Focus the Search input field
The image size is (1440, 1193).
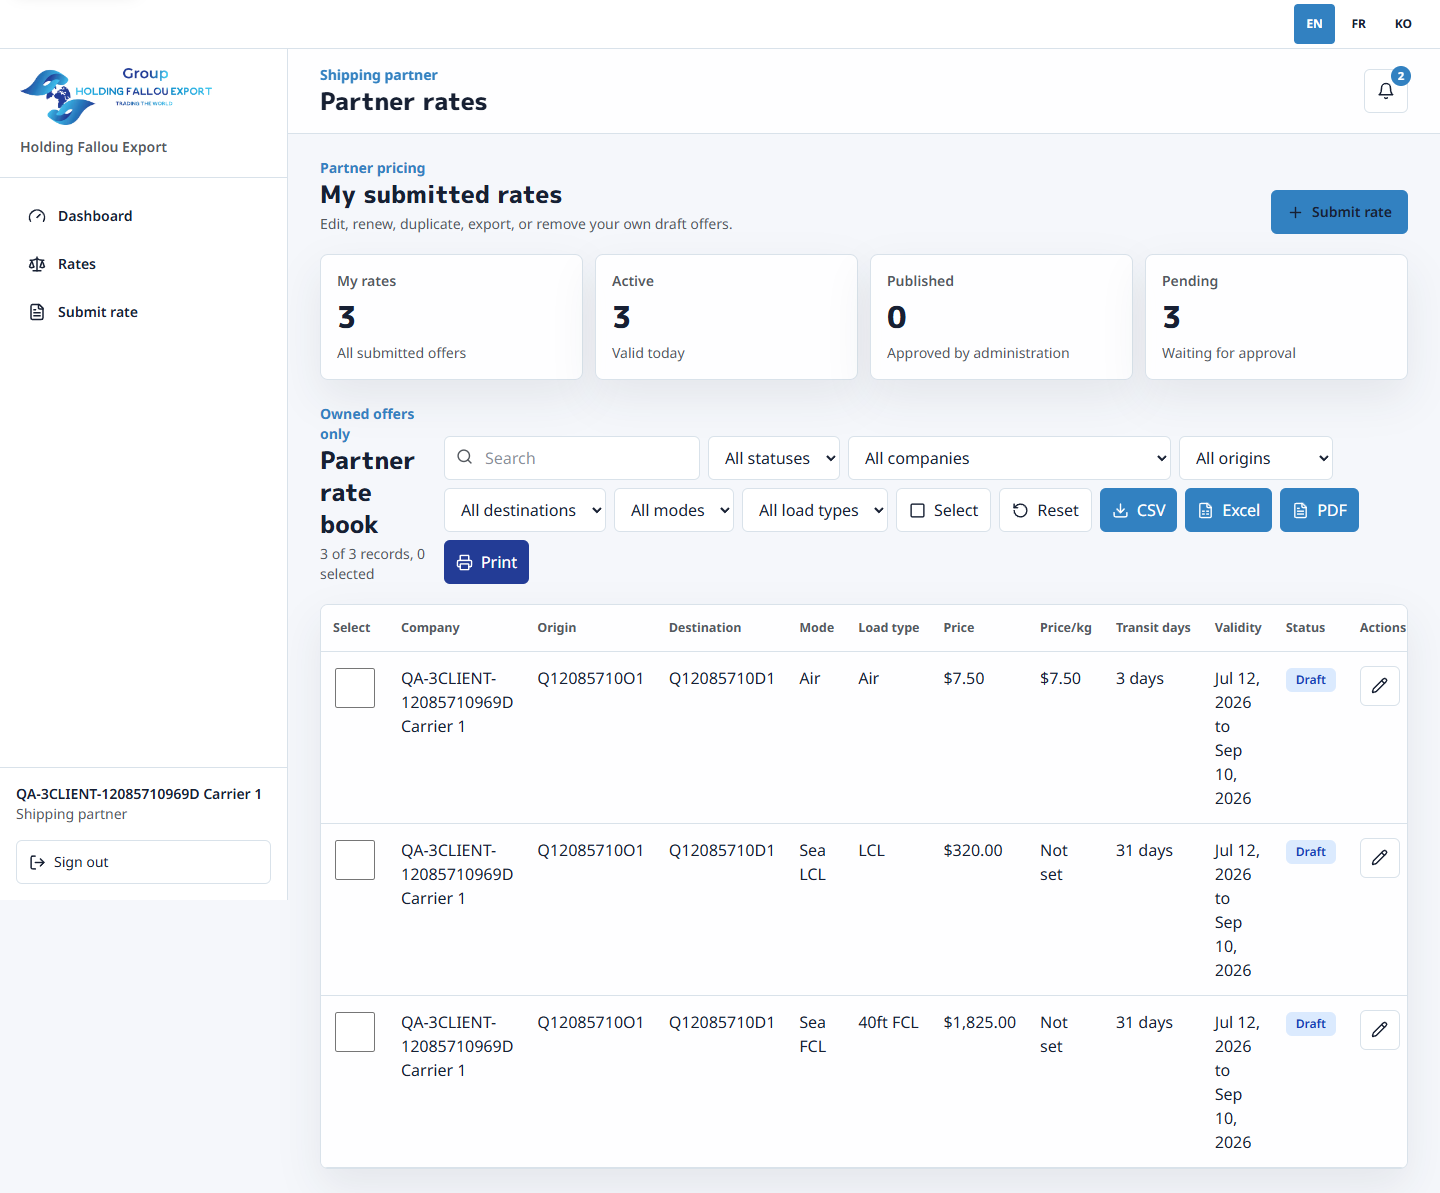coord(572,458)
